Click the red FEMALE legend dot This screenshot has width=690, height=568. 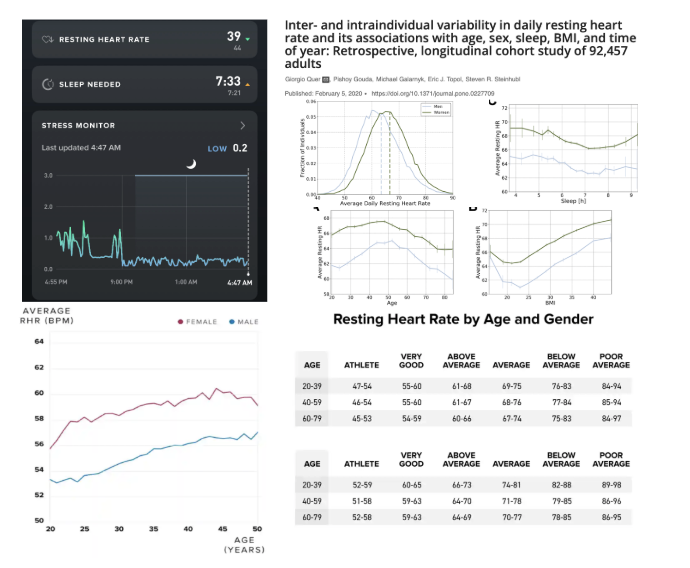pos(181,322)
